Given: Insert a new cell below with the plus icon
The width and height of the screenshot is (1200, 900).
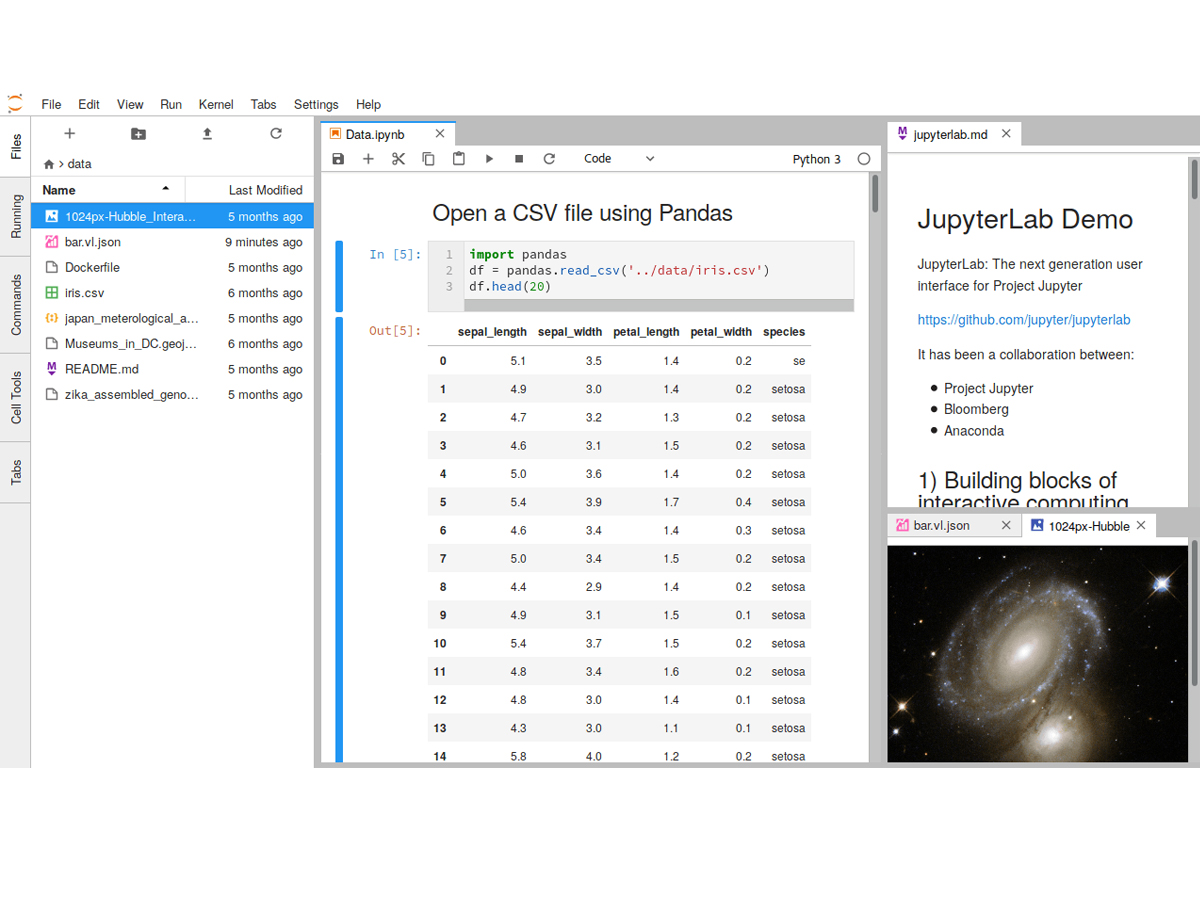Looking at the screenshot, I should 368,159.
